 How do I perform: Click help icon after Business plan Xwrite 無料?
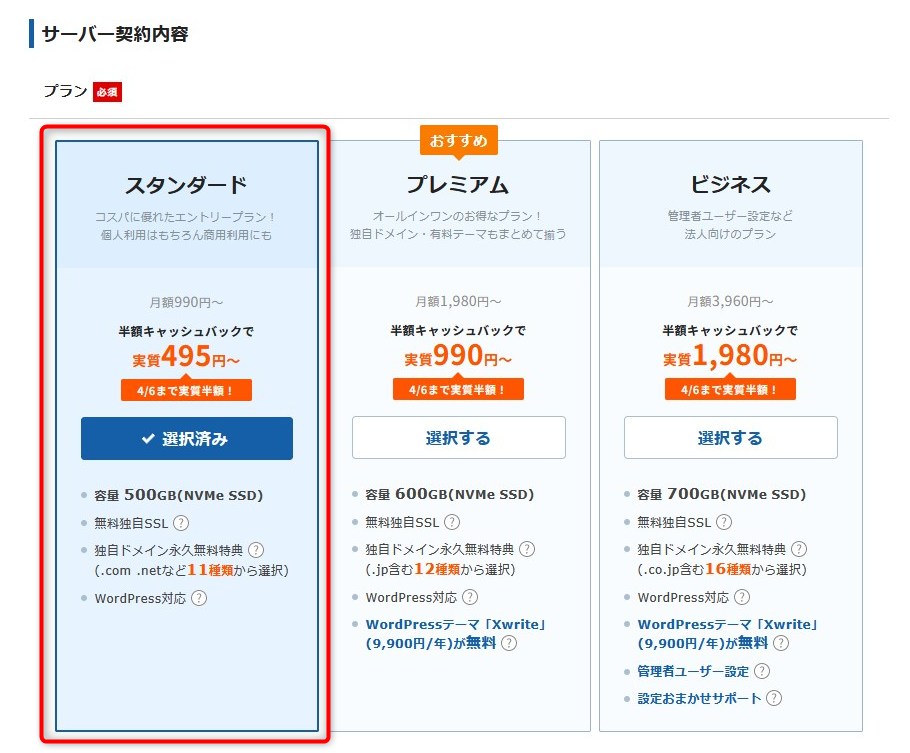[781, 643]
